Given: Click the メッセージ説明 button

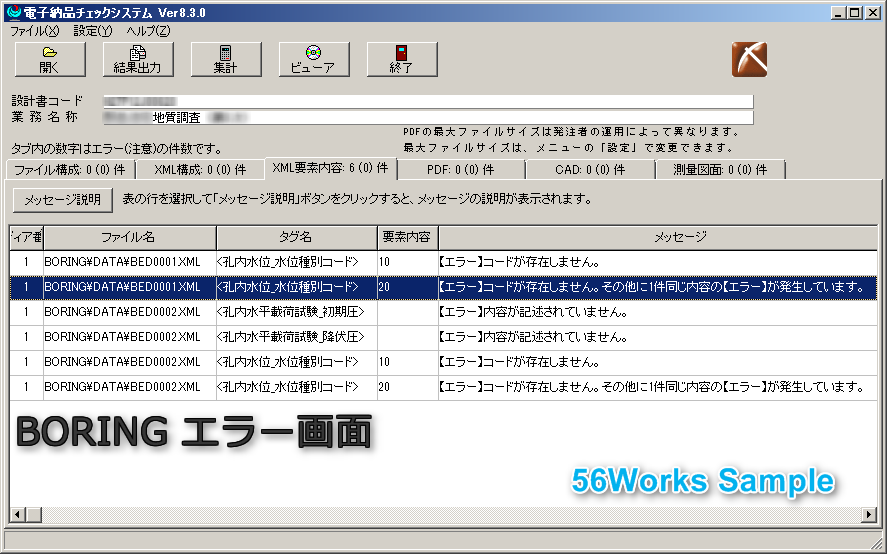Looking at the screenshot, I should coord(62,199).
